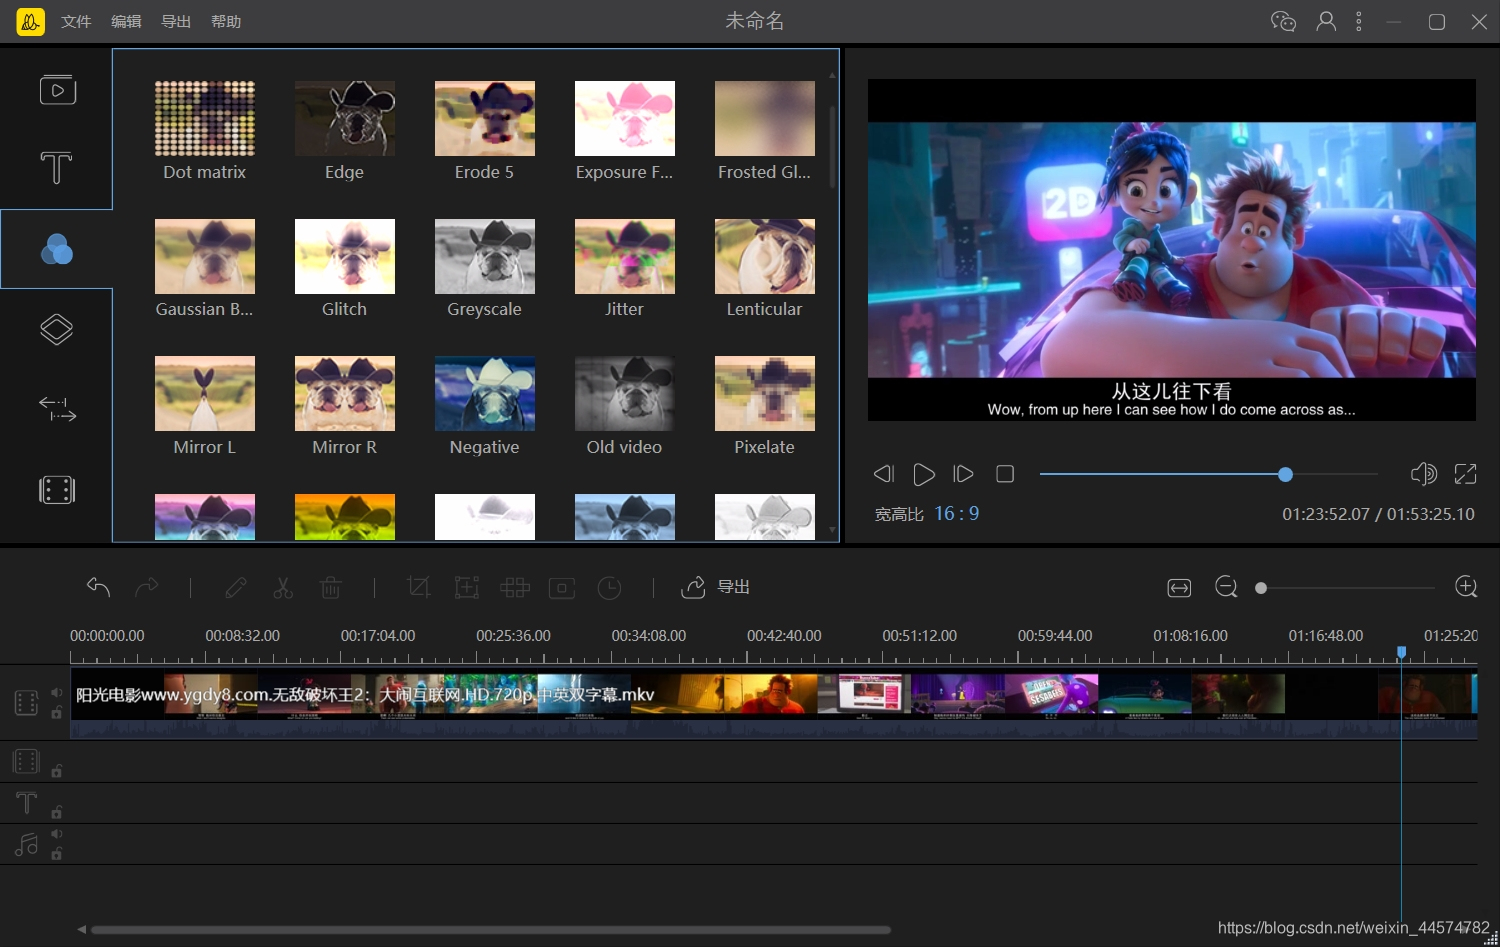
Task: Click the Crop tool icon
Action: click(x=419, y=587)
